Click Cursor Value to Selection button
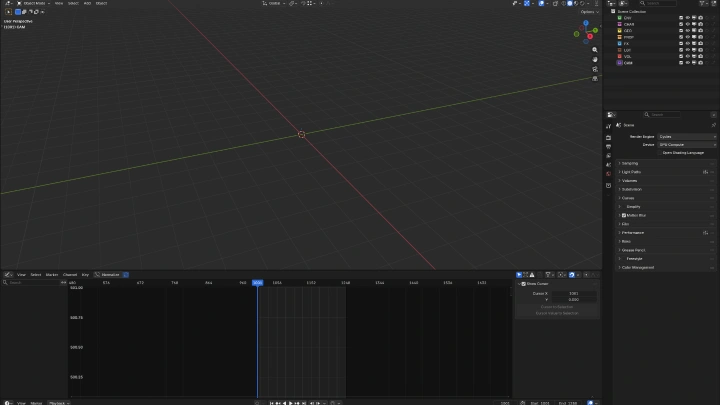 (557, 314)
